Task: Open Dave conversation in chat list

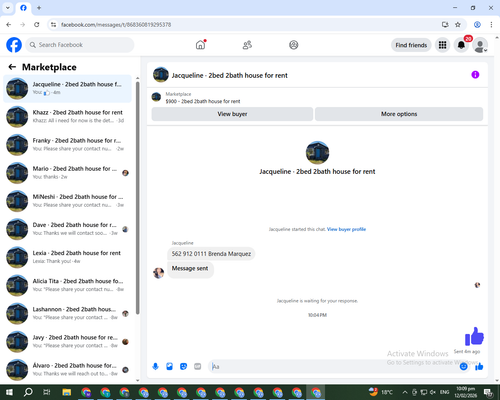Action: tap(67, 229)
